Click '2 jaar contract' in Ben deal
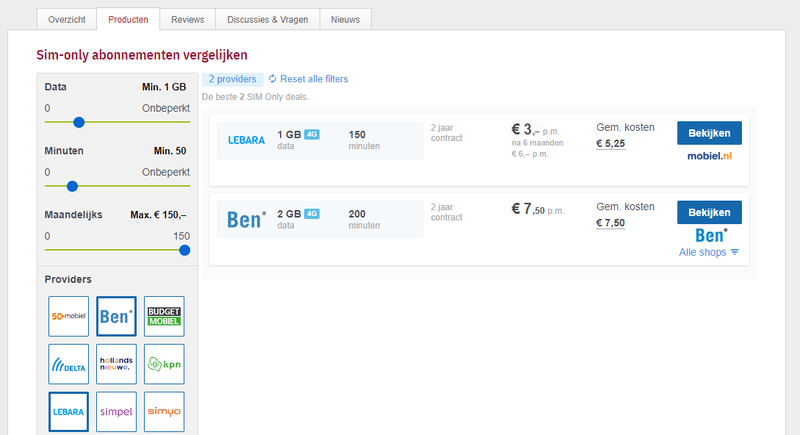Screen dimensions: 800x435 pyautogui.click(x=446, y=212)
